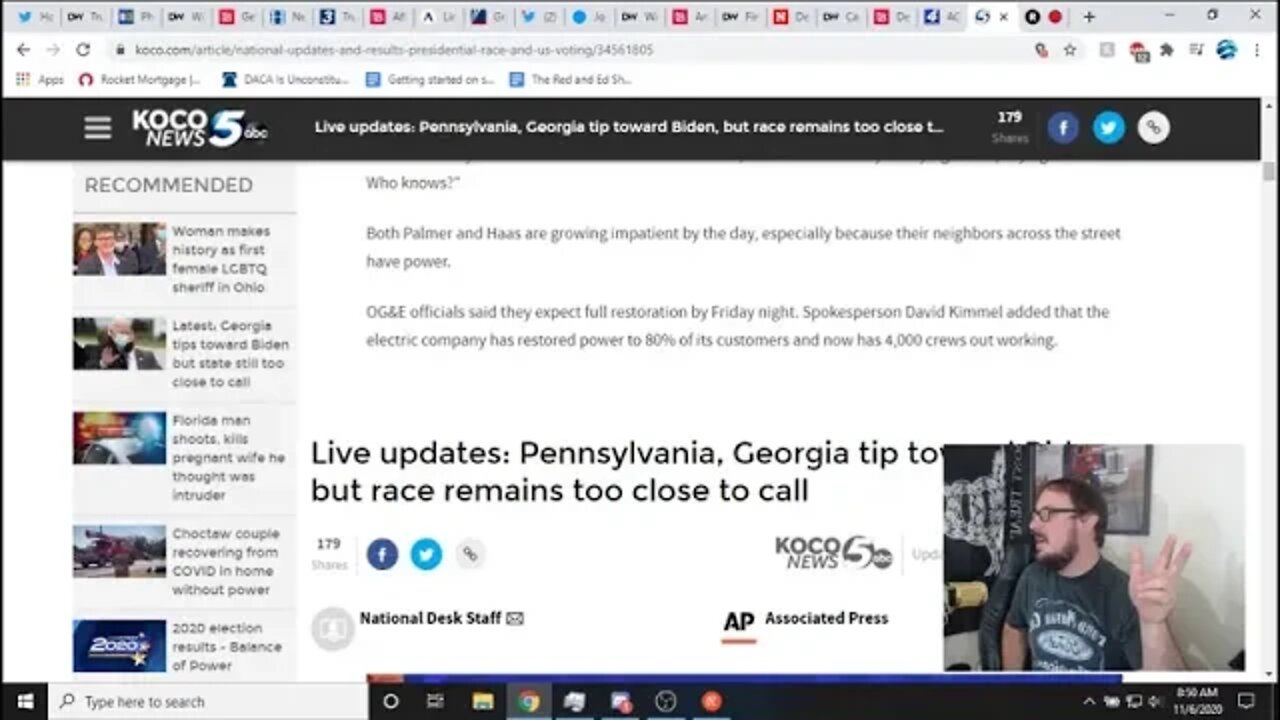Click the 2020 election results thumbnail
The image size is (1280, 720).
(x=119, y=646)
